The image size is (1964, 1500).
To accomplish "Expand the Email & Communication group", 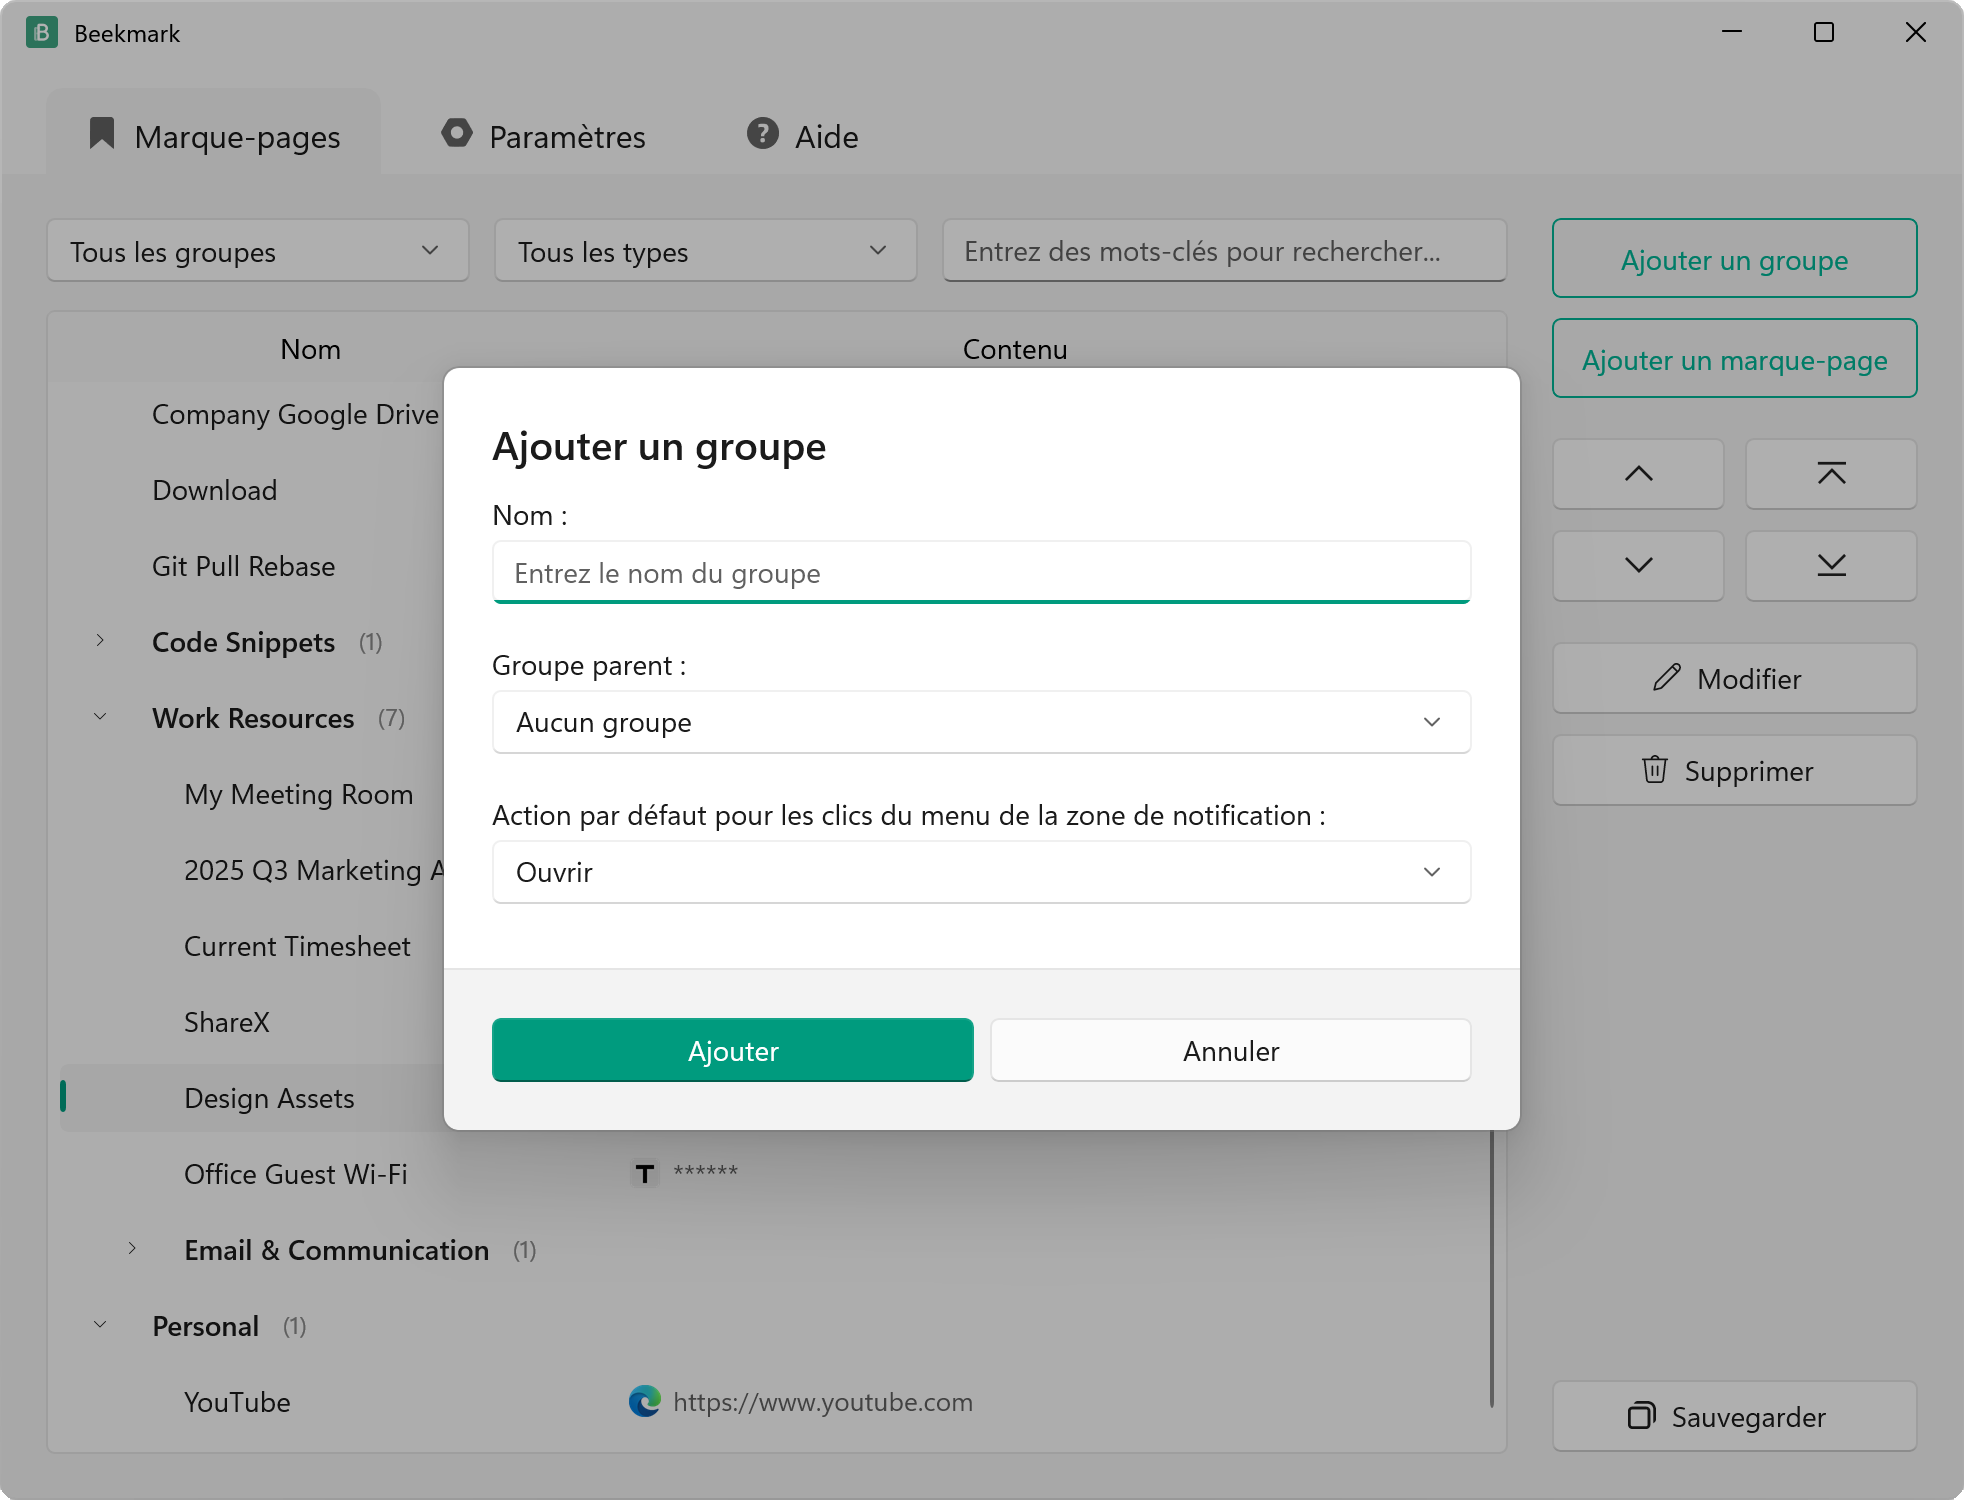I will (x=132, y=1249).
